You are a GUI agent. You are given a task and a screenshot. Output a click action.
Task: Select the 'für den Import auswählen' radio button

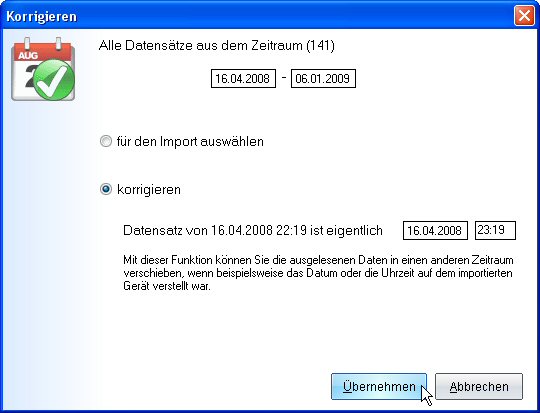tap(106, 141)
